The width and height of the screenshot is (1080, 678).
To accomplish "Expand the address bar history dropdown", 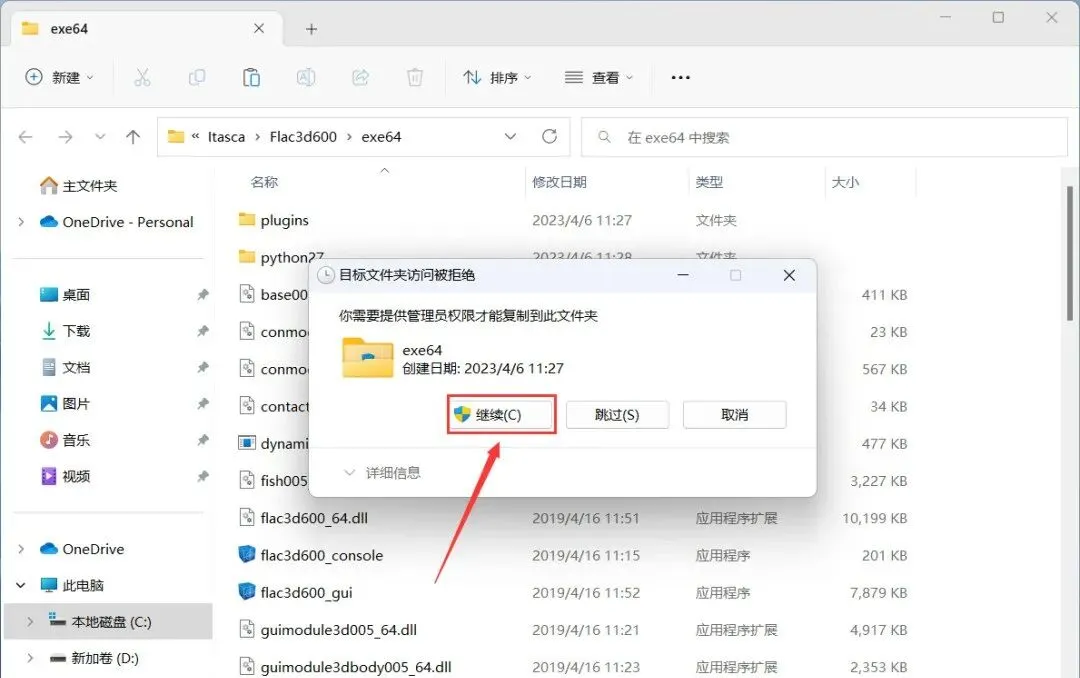I will (x=510, y=136).
